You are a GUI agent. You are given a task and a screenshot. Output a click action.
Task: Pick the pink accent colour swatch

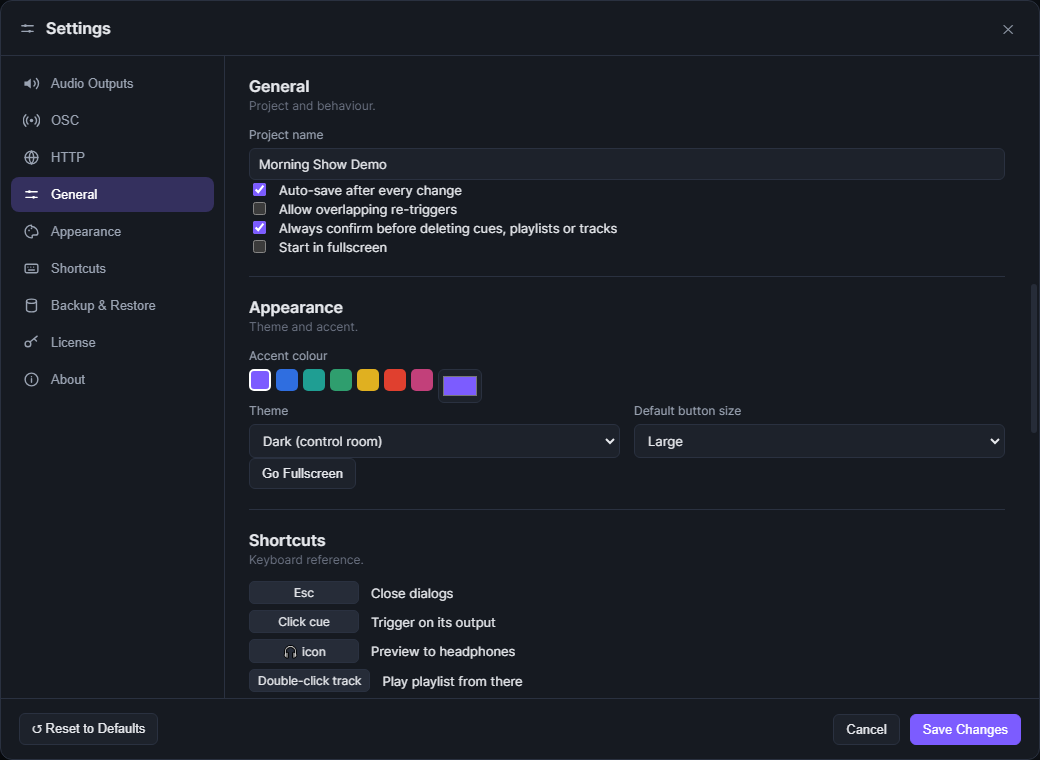(422, 380)
